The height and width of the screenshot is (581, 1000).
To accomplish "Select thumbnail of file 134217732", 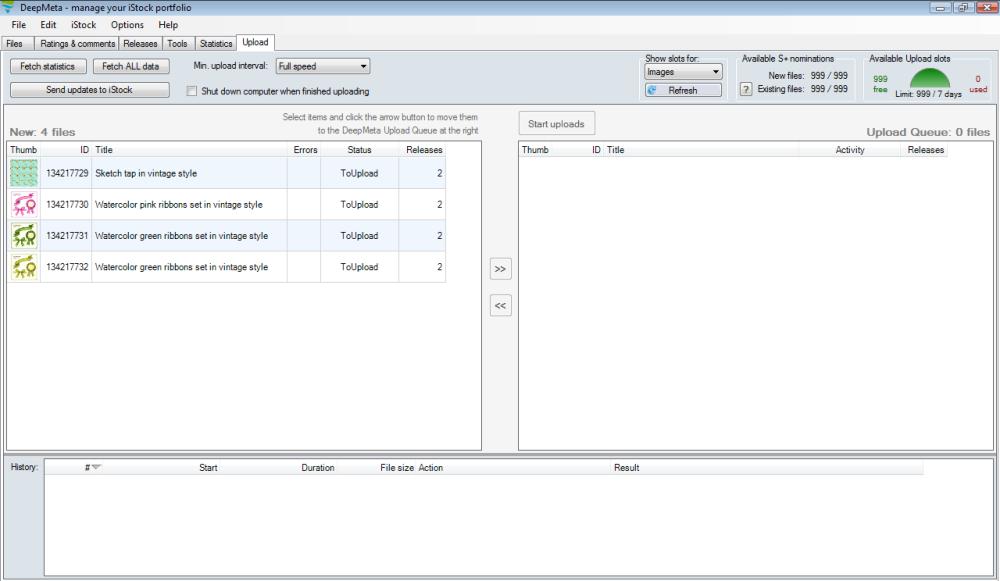I will pos(24,267).
